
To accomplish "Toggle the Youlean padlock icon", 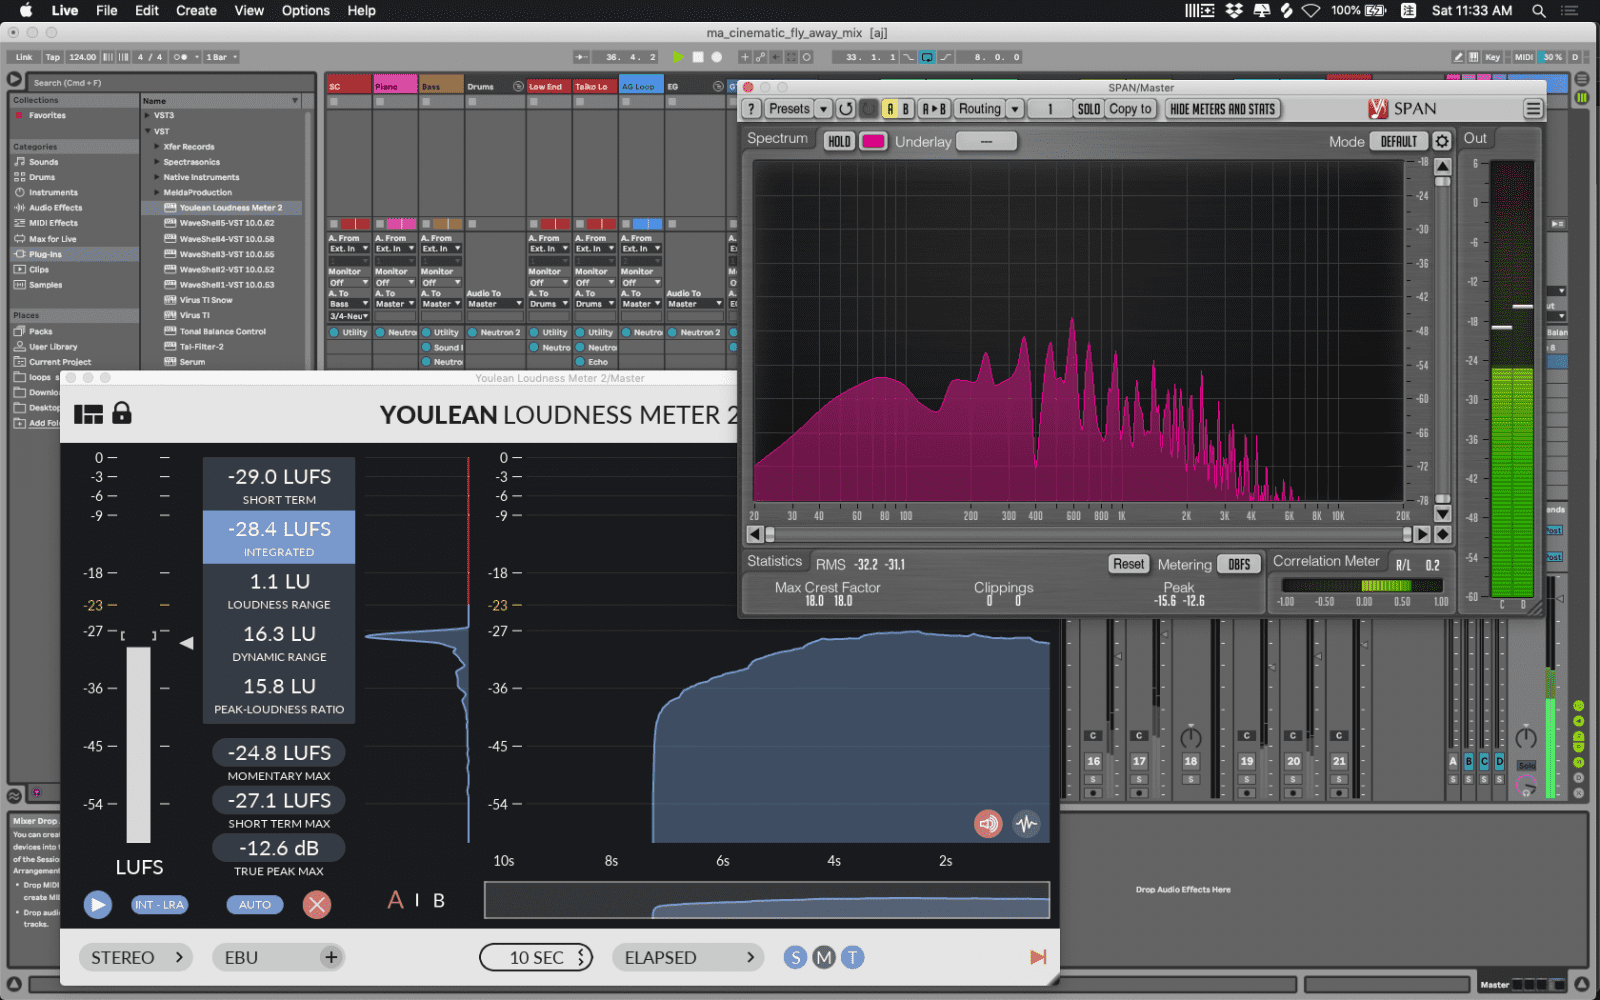I will click(122, 412).
